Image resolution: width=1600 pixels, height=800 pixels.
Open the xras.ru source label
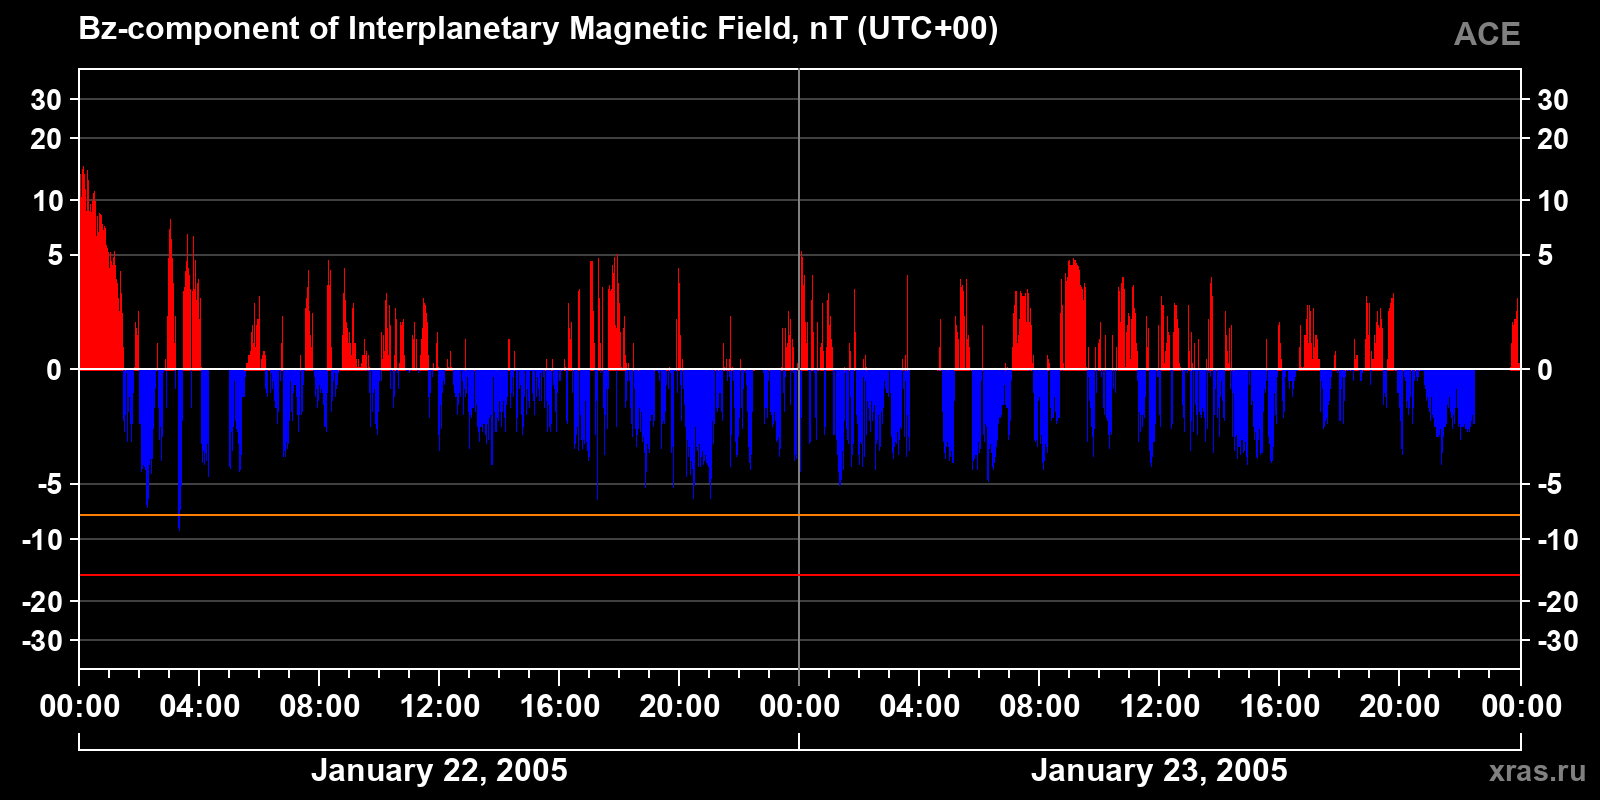point(1537,771)
